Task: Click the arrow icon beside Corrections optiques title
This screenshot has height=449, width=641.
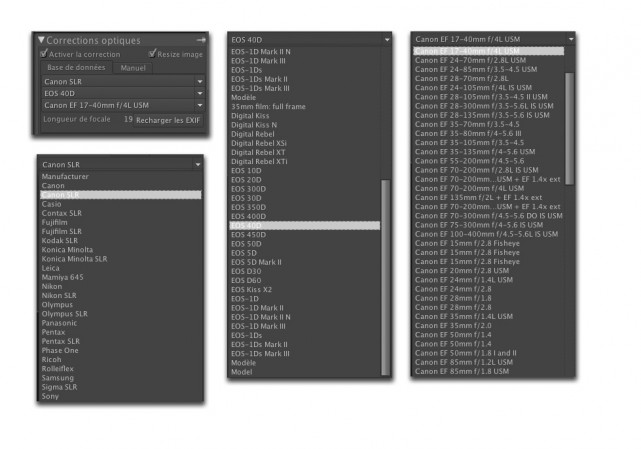Action: (201, 40)
